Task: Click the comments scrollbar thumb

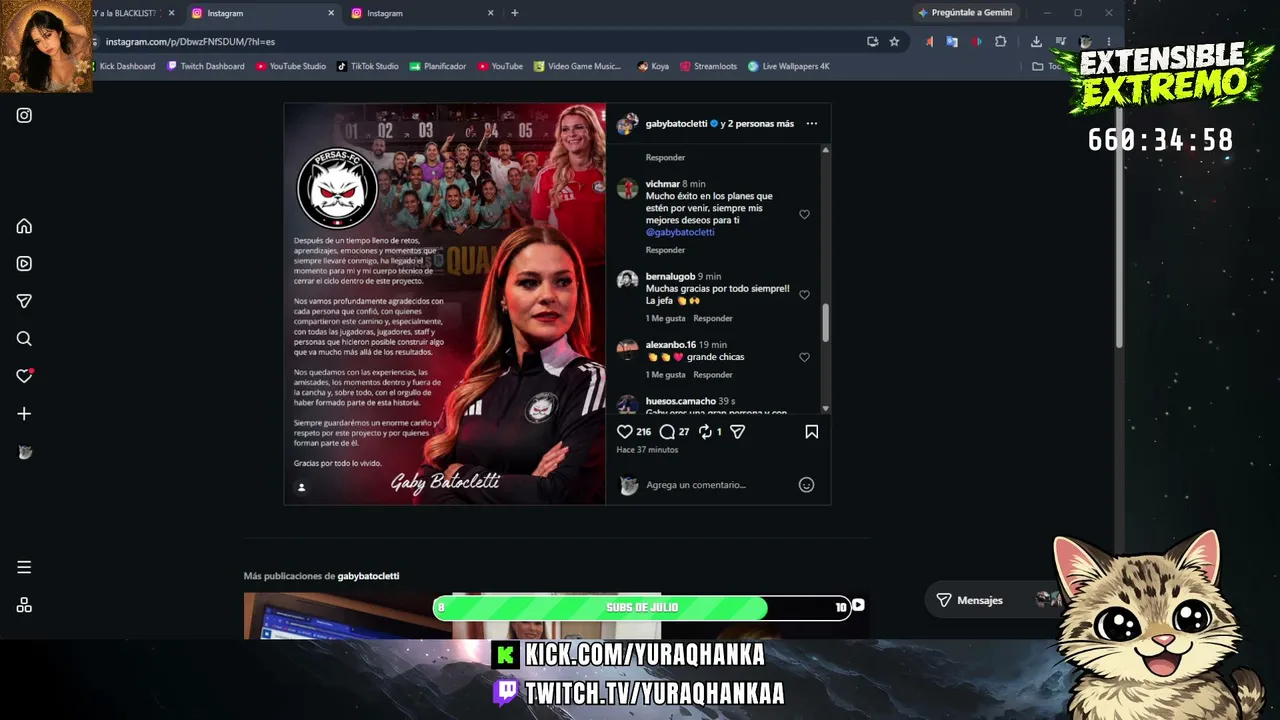Action: (x=825, y=322)
